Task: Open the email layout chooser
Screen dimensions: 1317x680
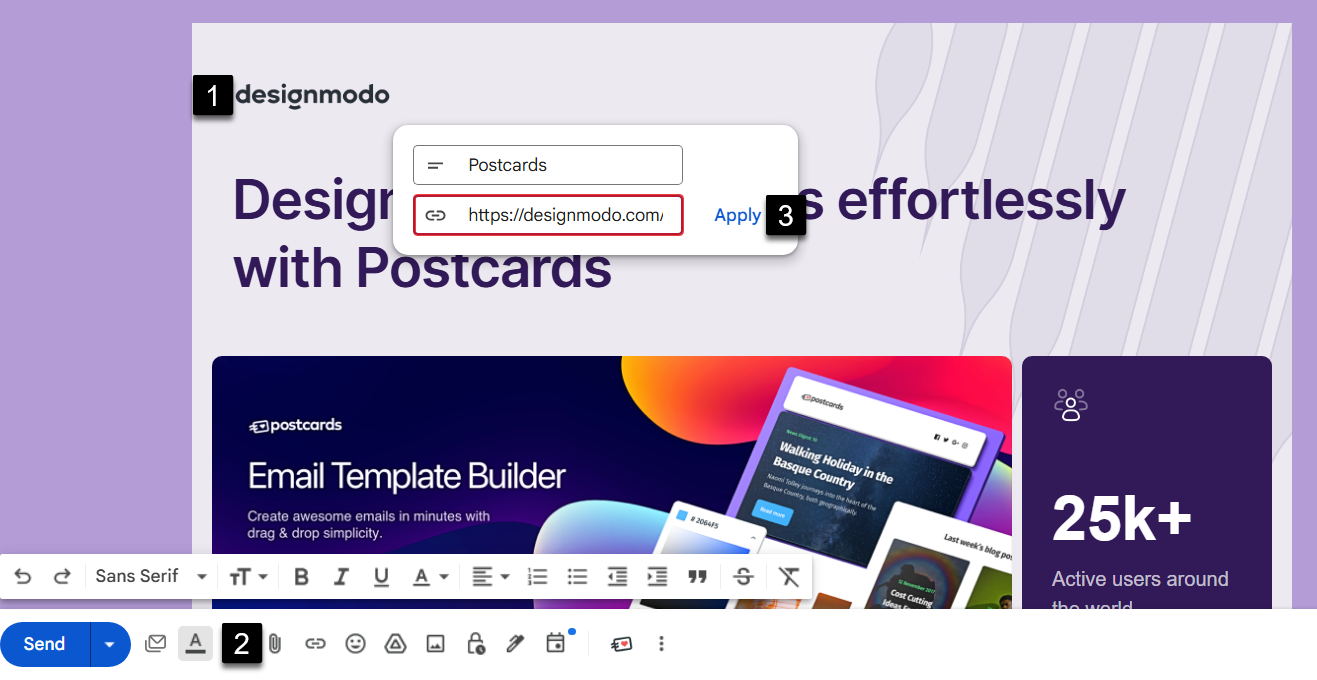Action: tap(155, 644)
